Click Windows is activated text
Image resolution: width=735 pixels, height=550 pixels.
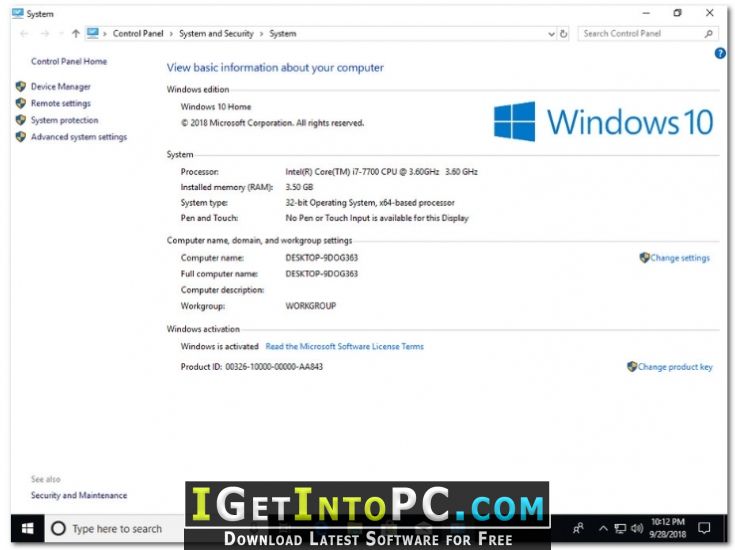pos(219,347)
